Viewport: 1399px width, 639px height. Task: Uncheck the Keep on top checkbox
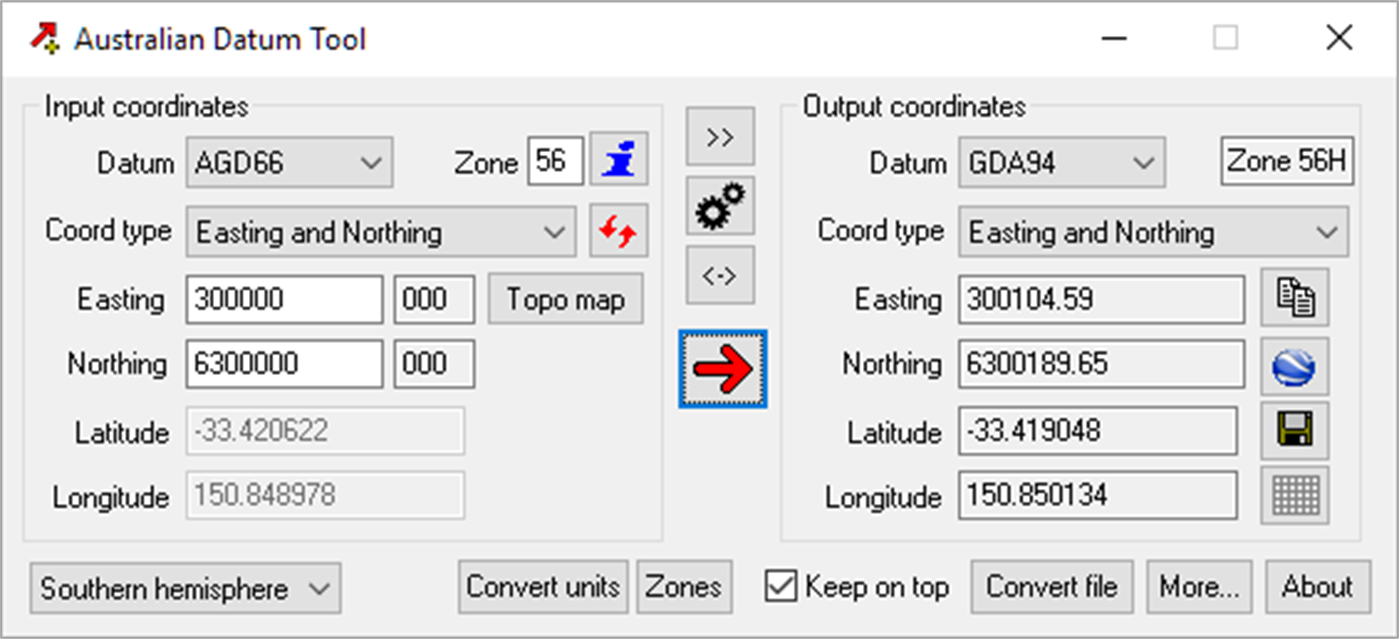click(x=779, y=587)
